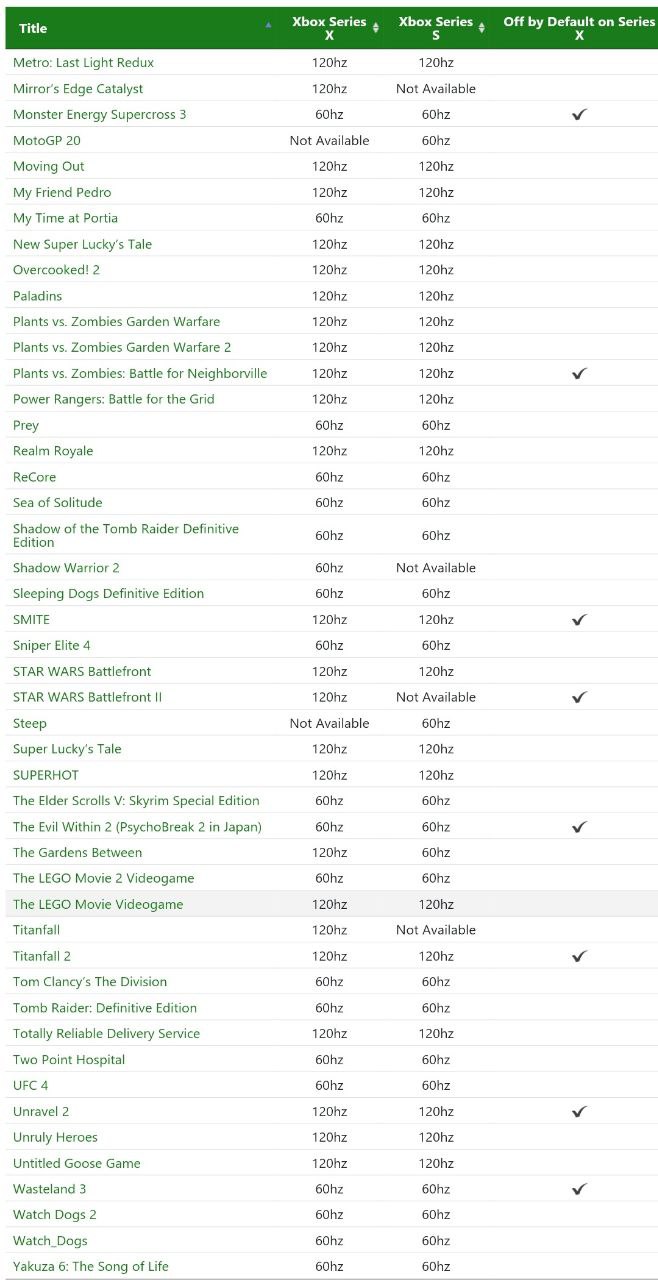
Task: Sort table by Title column arrow
Action: (268, 25)
